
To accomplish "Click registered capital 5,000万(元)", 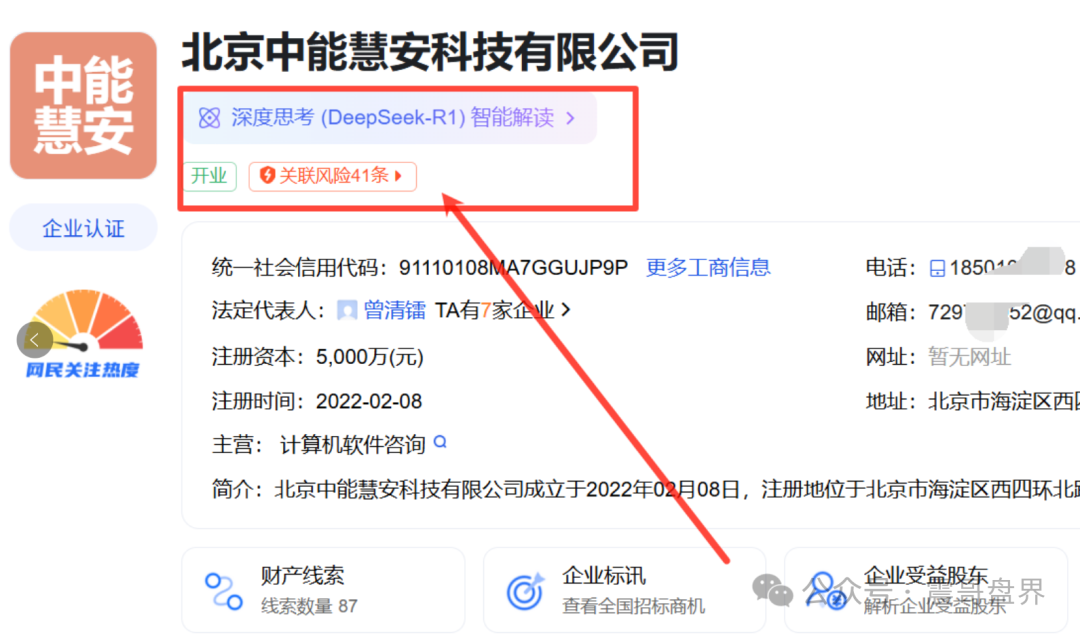I will click(370, 357).
